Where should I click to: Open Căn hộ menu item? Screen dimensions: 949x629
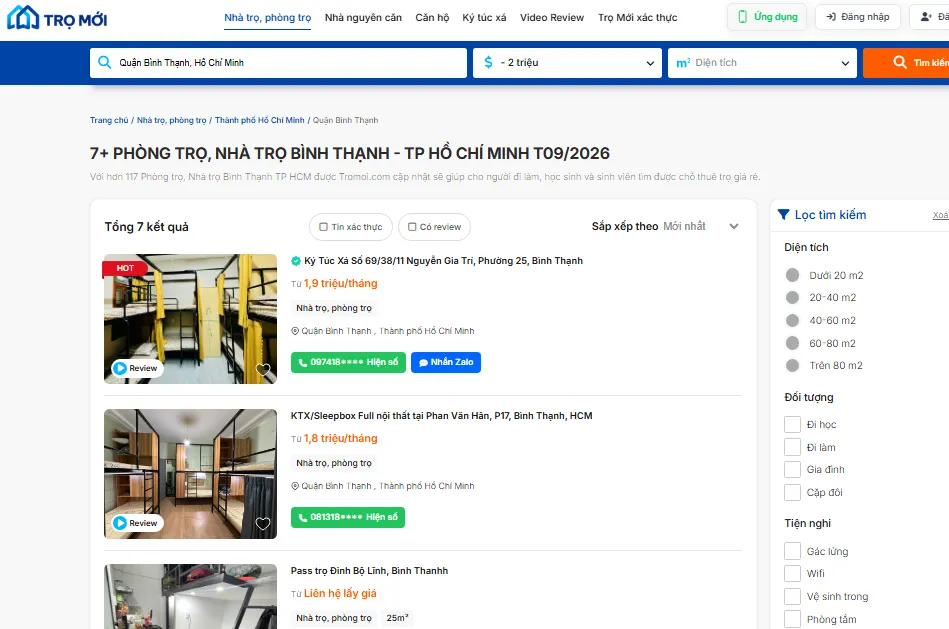[432, 18]
